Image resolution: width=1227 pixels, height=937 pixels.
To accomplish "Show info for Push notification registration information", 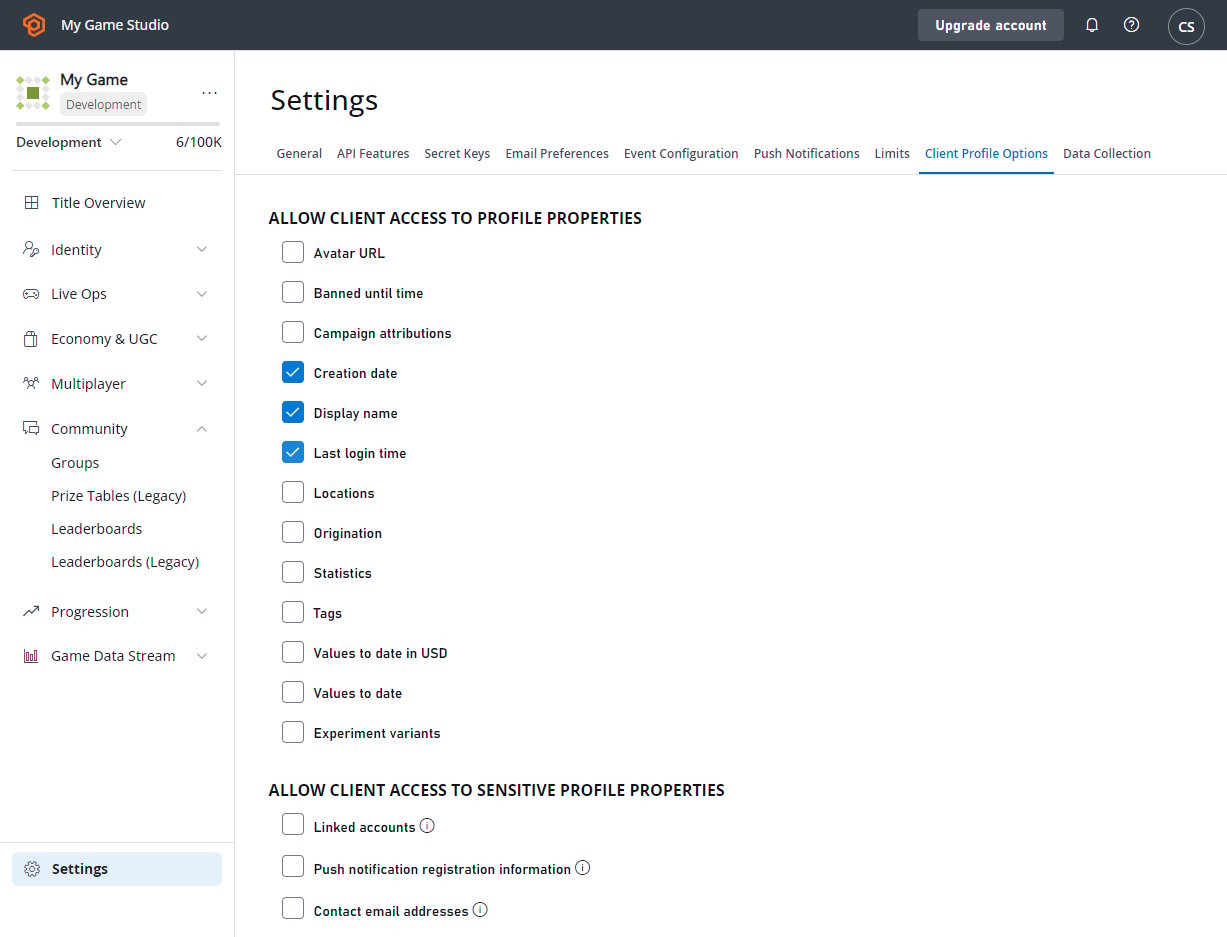I will [583, 868].
